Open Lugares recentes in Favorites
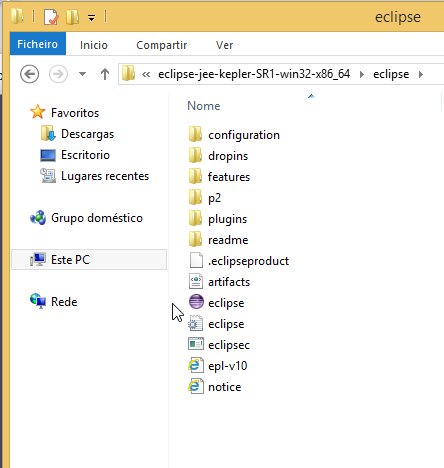This screenshot has height=468, width=444. pos(105,176)
